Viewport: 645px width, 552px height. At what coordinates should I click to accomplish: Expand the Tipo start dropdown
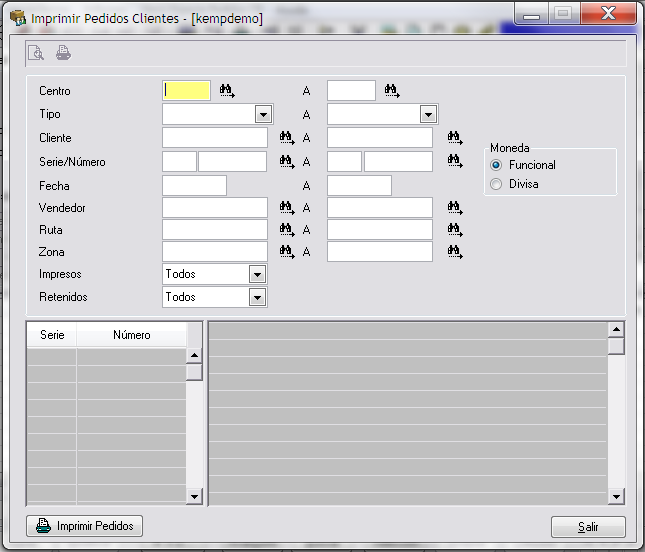[x=263, y=114]
